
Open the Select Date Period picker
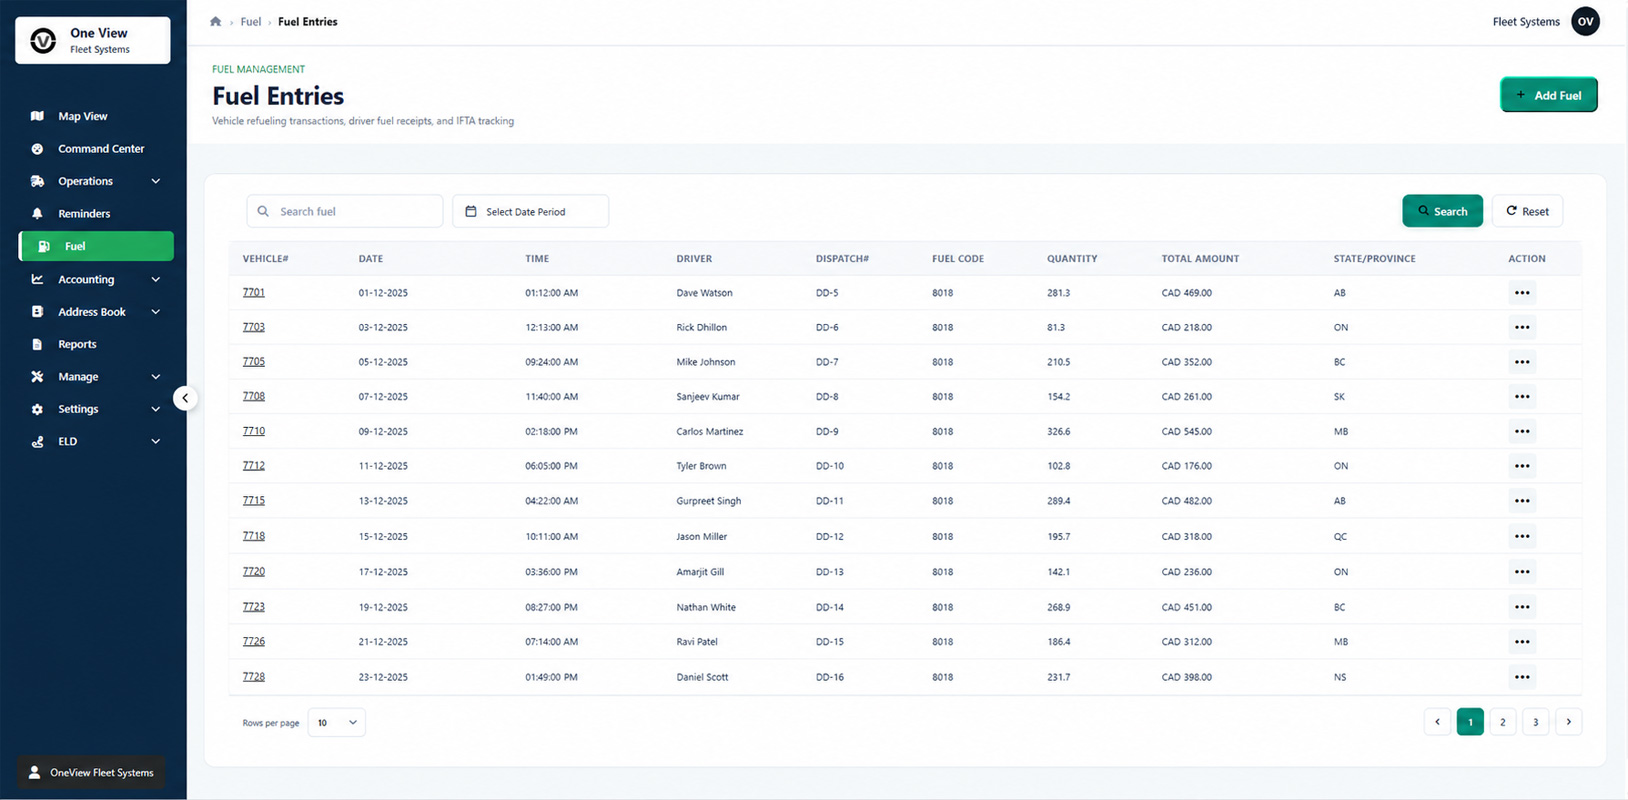[530, 211]
